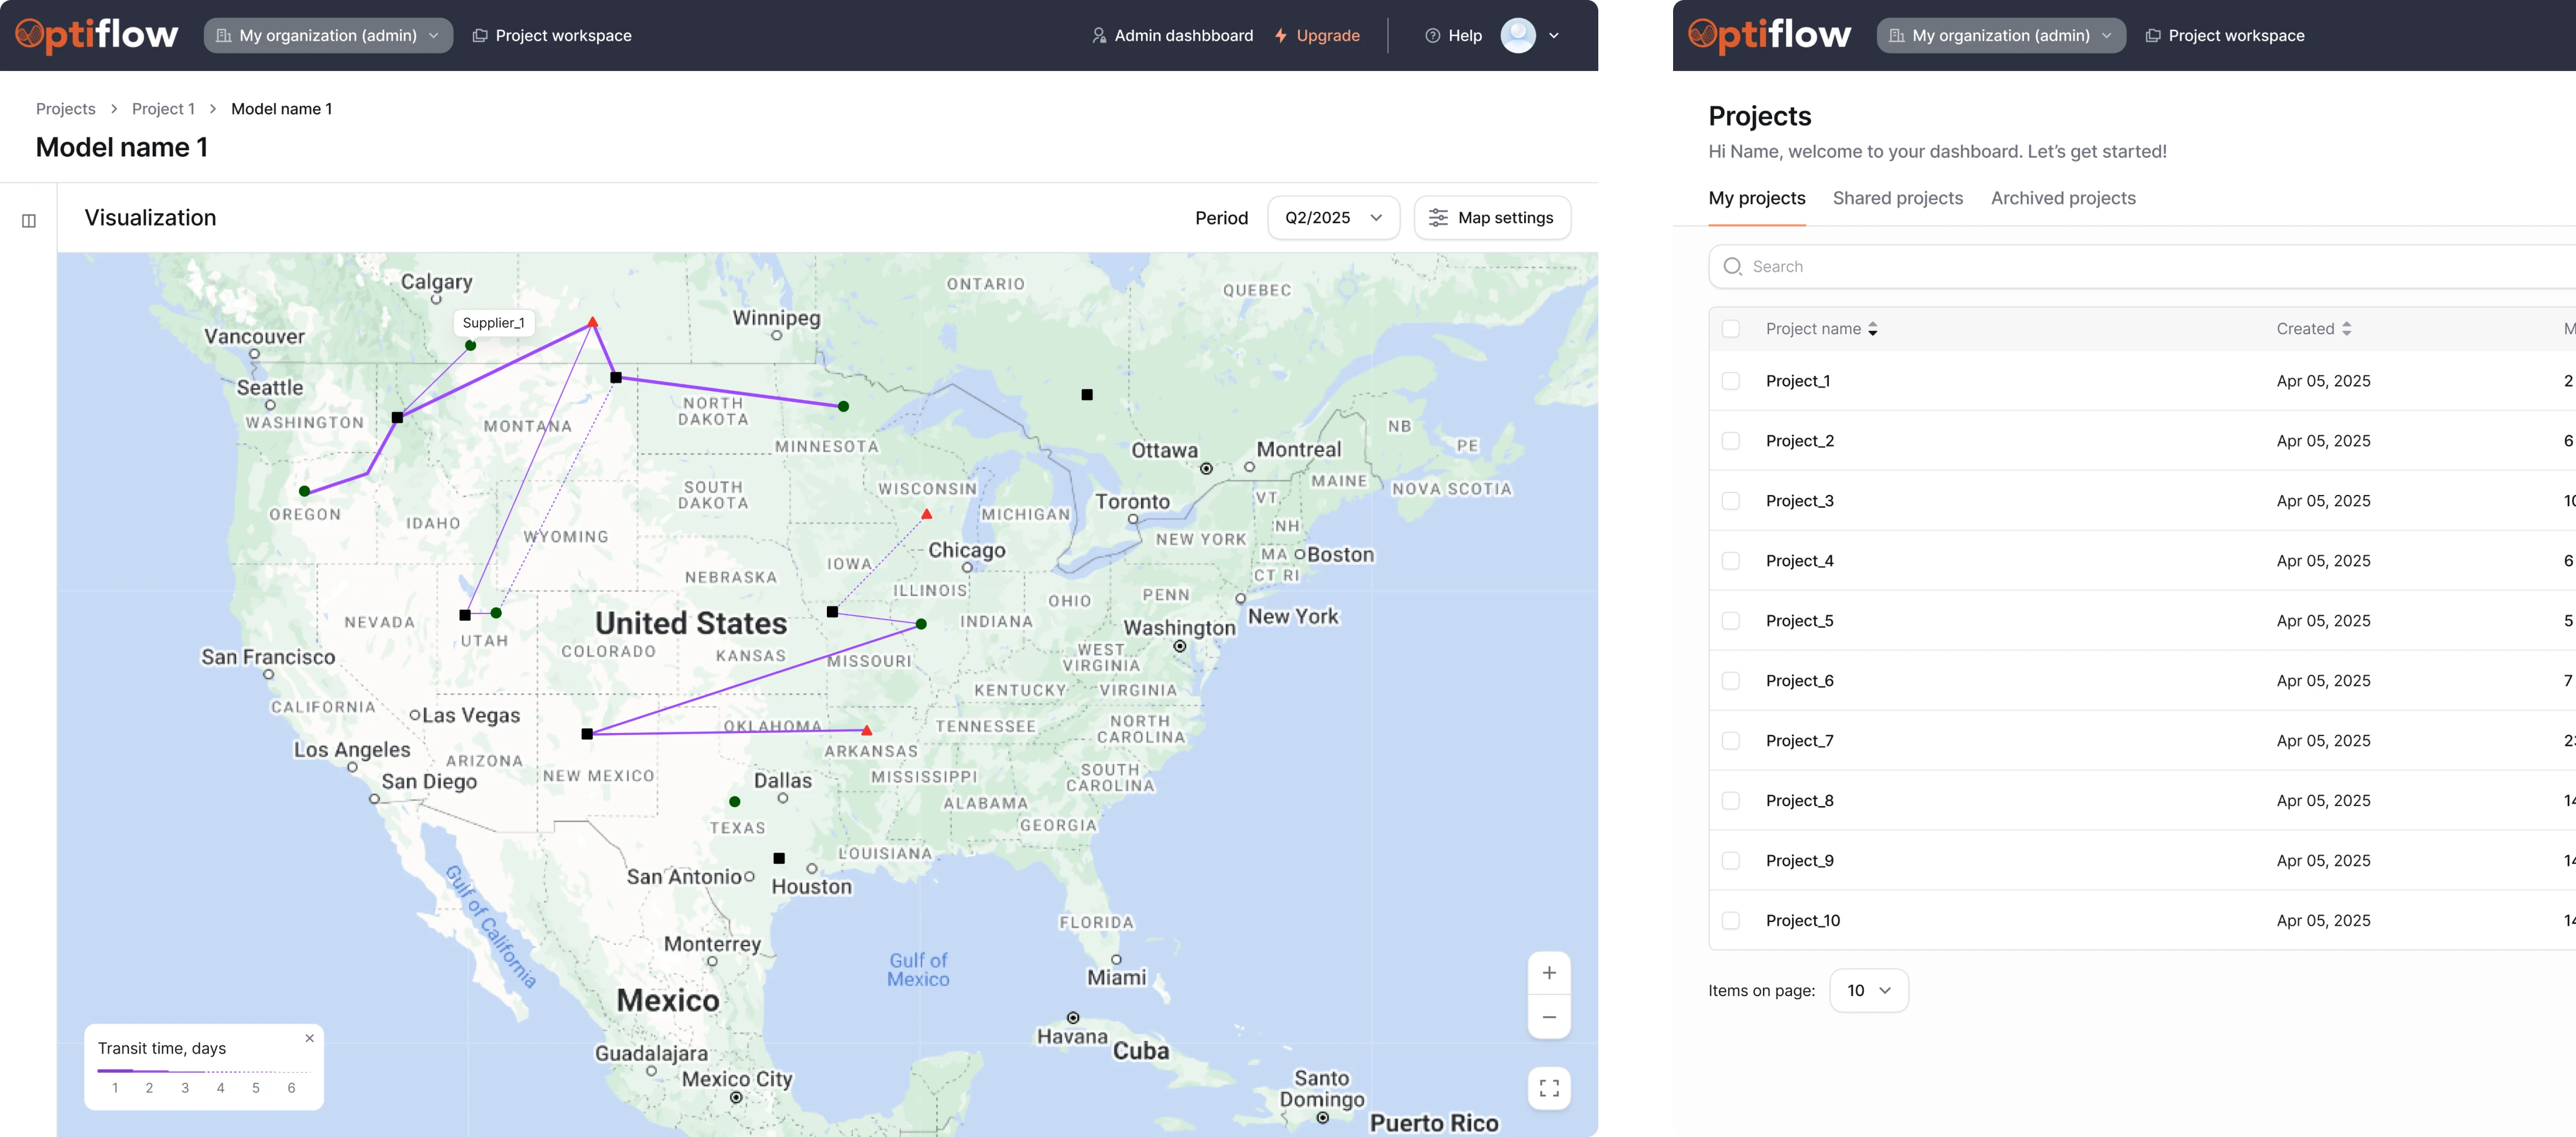Open the Period Q2/2025 dropdown
The image size is (2576, 1137).
pos(1333,218)
